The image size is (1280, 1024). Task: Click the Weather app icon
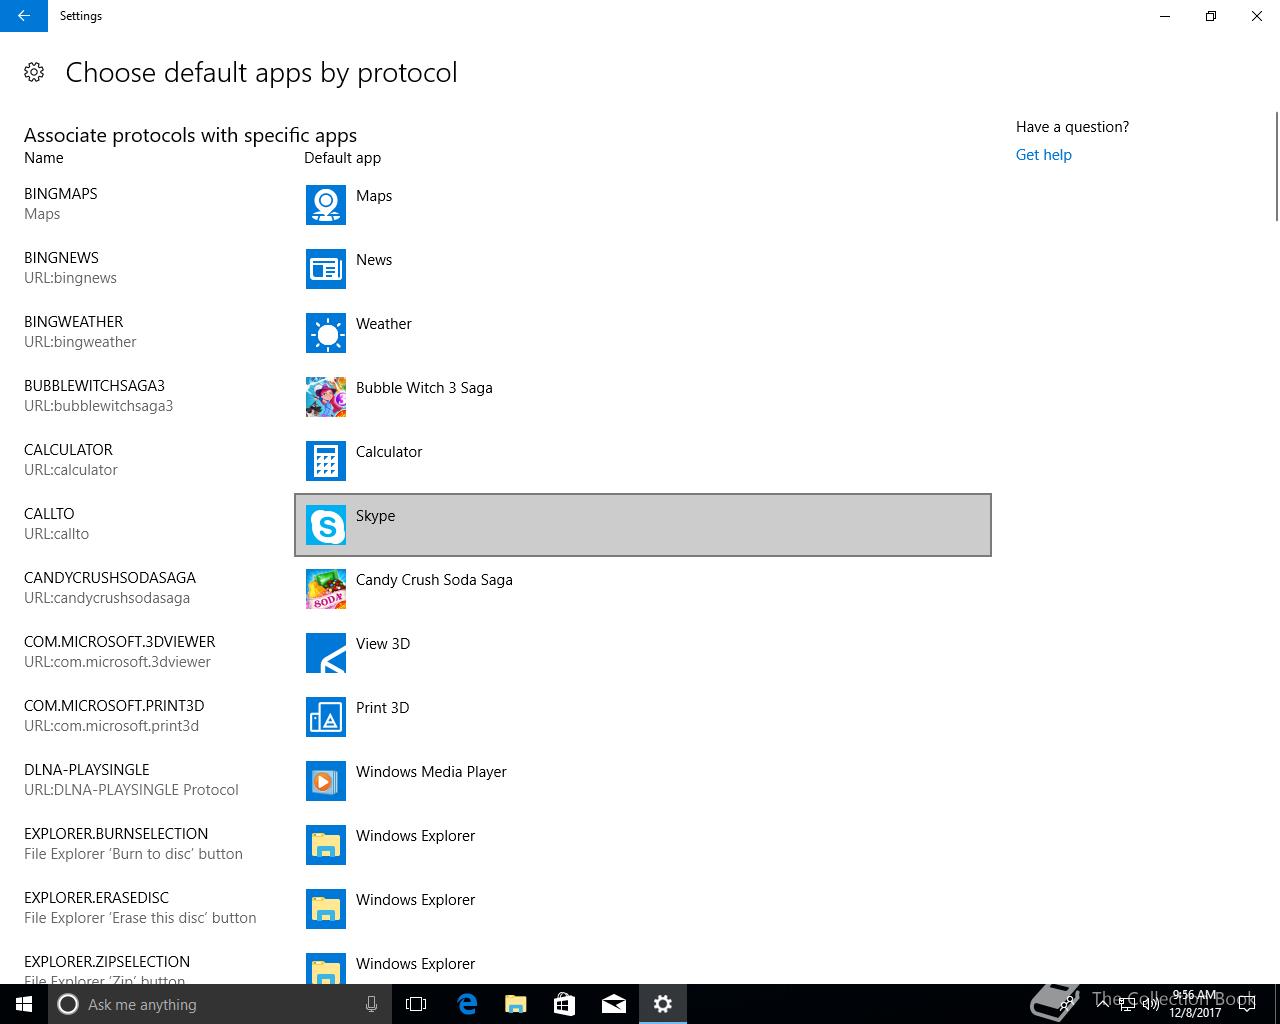click(326, 333)
